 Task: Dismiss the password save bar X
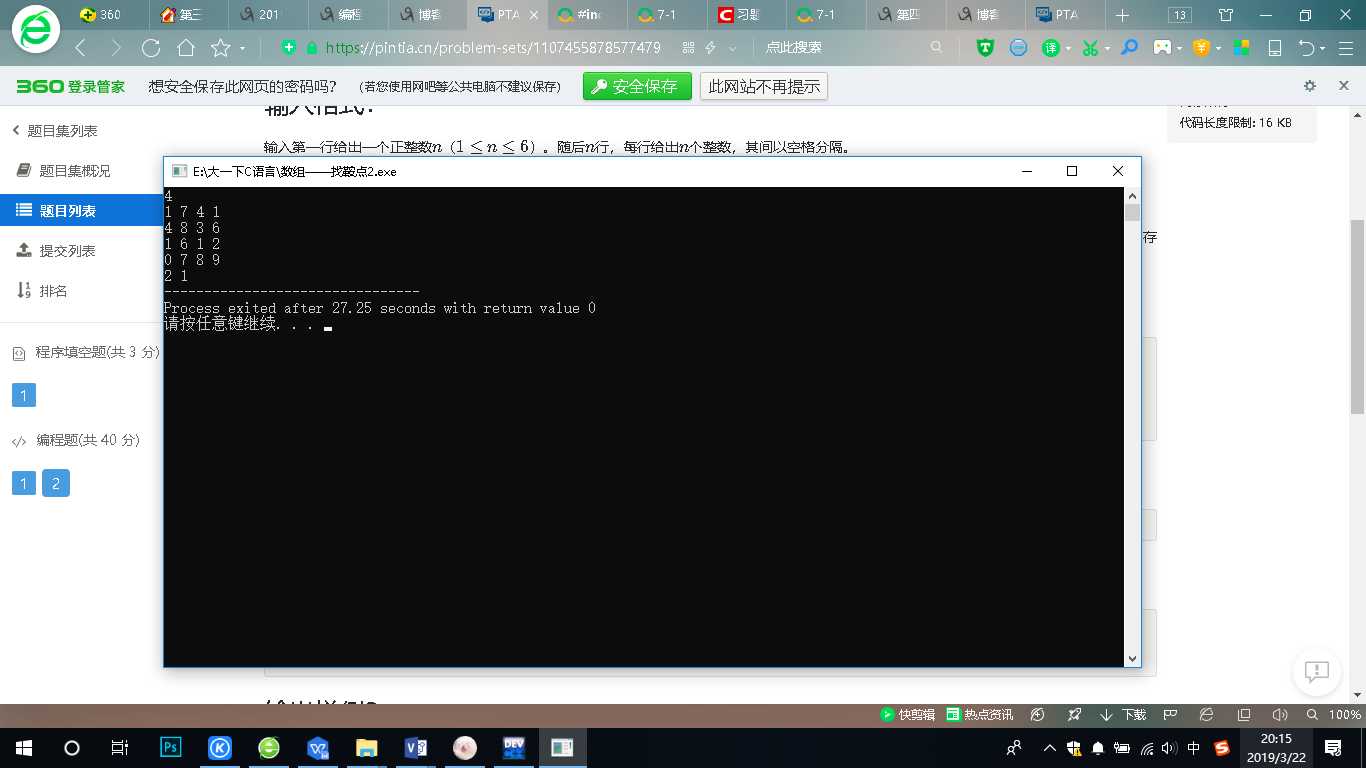1344,86
